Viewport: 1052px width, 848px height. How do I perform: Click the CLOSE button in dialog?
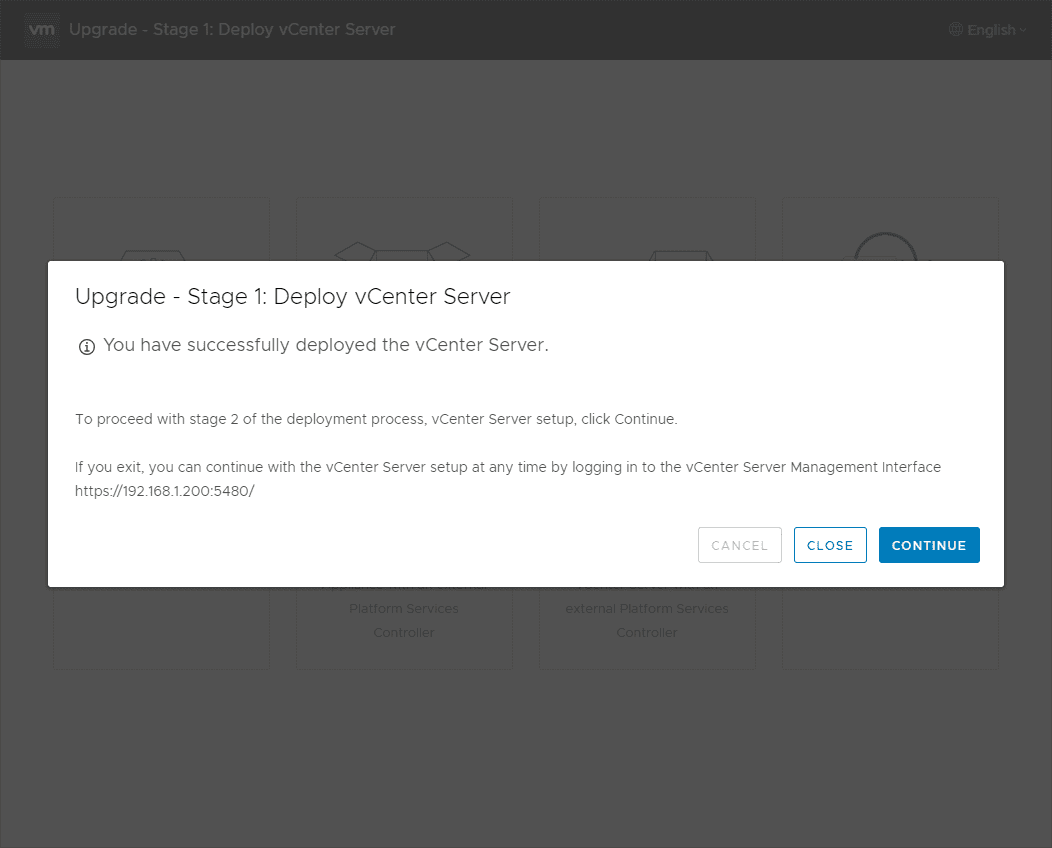830,545
